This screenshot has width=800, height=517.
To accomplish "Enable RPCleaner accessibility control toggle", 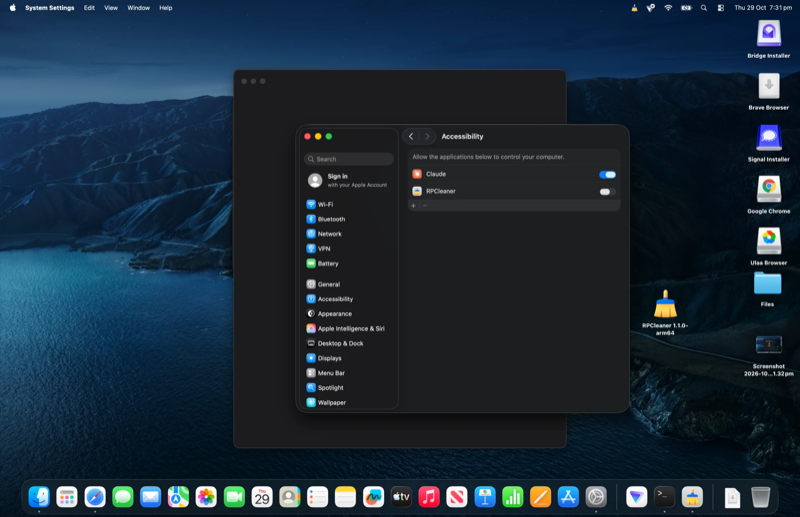I will point(607,192).
